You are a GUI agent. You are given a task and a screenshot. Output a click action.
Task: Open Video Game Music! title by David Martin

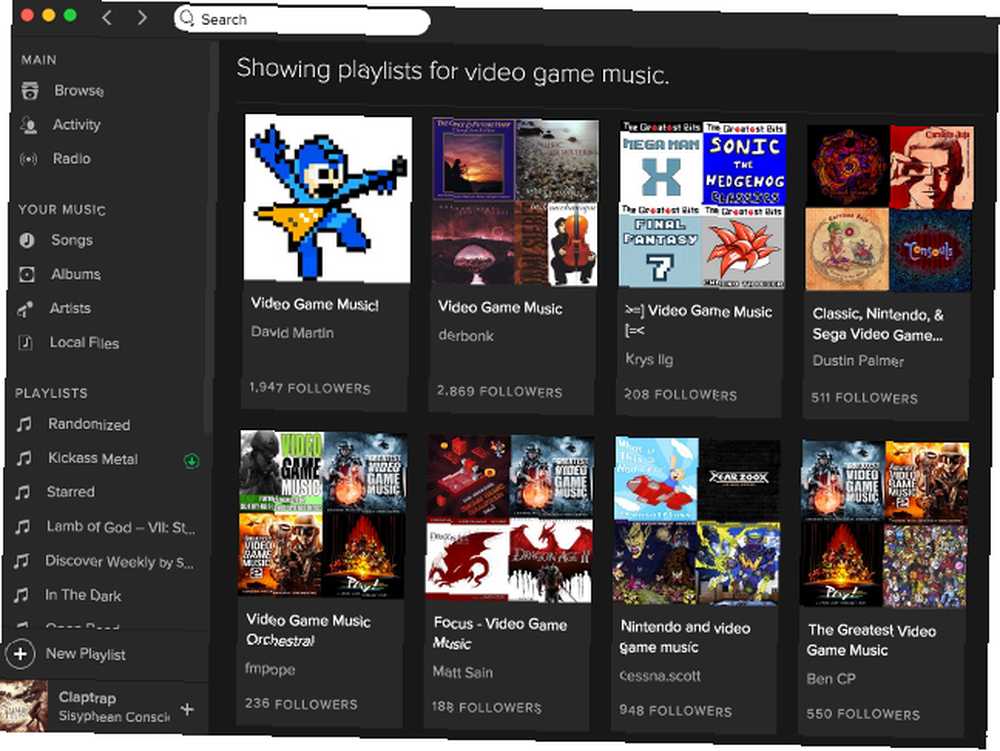pyautogui.click(x=314, y=305)
